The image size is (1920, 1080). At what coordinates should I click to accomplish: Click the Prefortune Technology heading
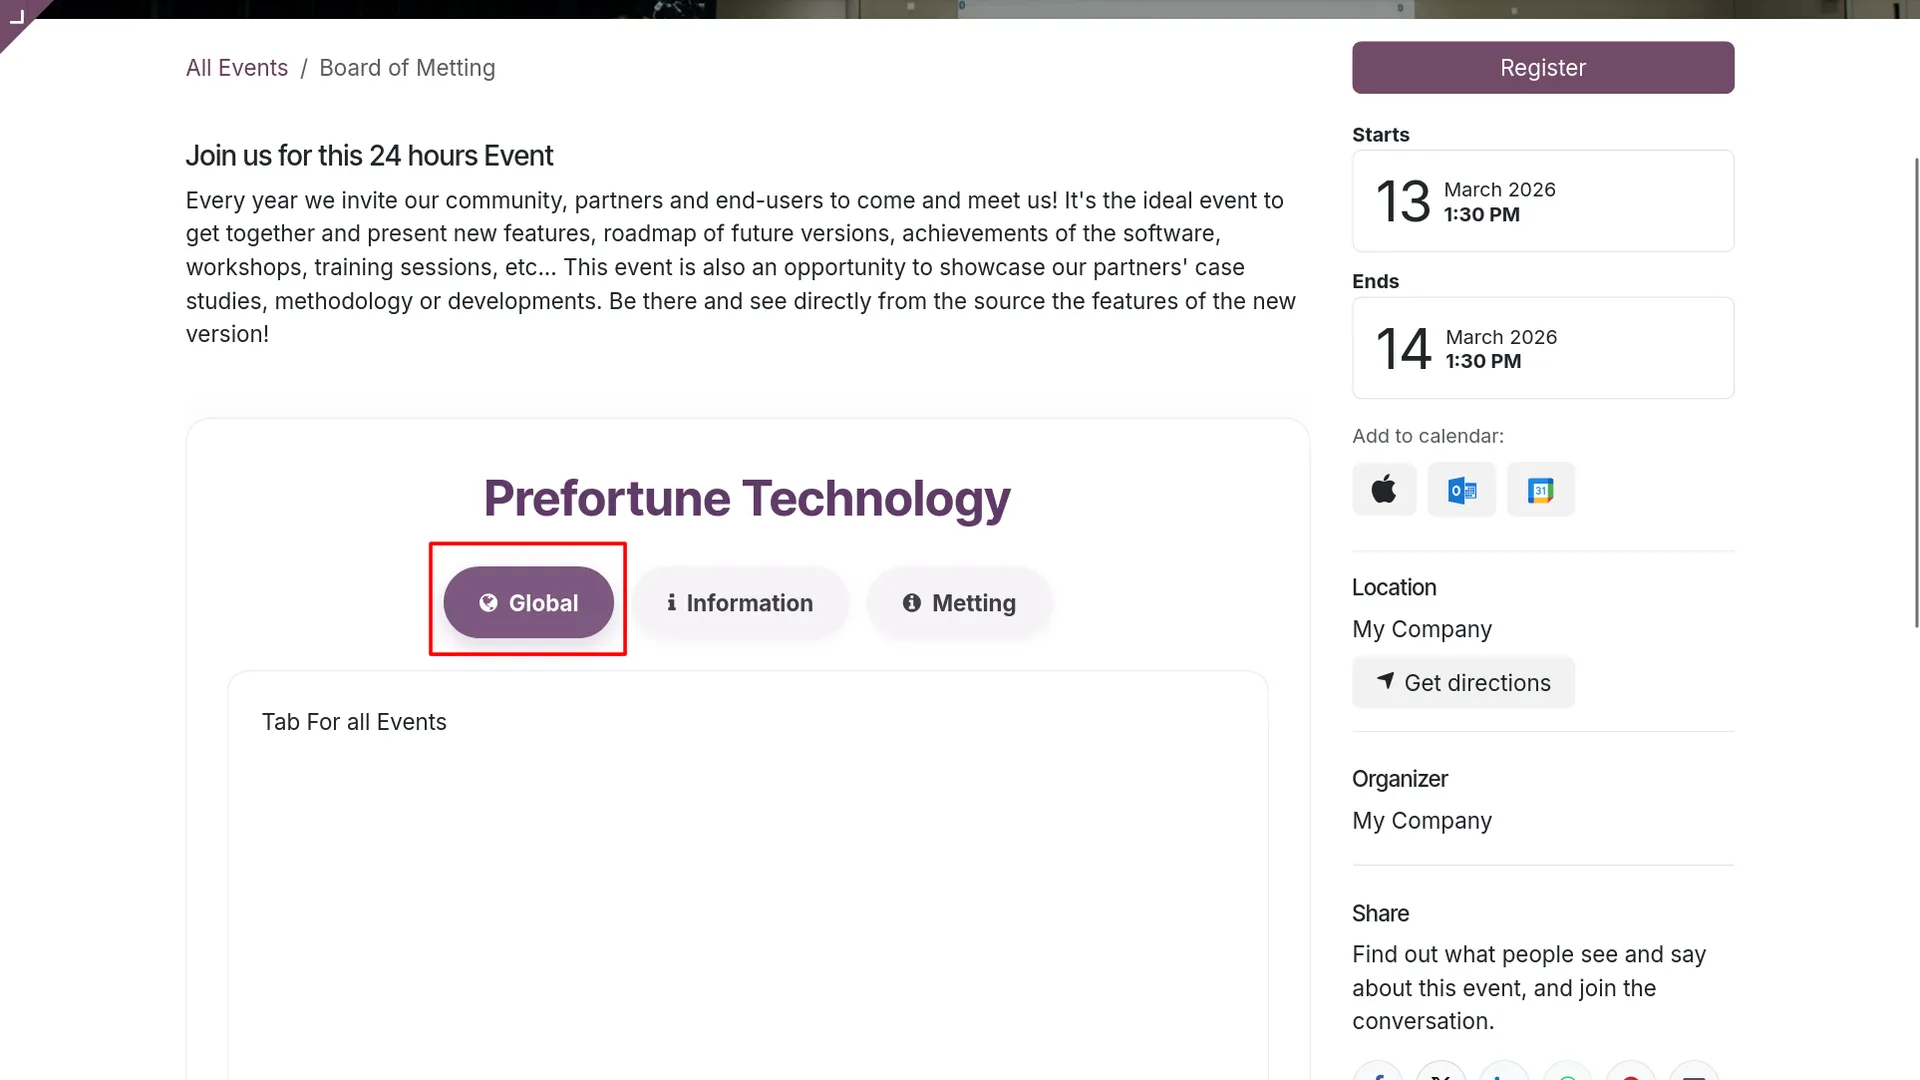click(747, 498)
